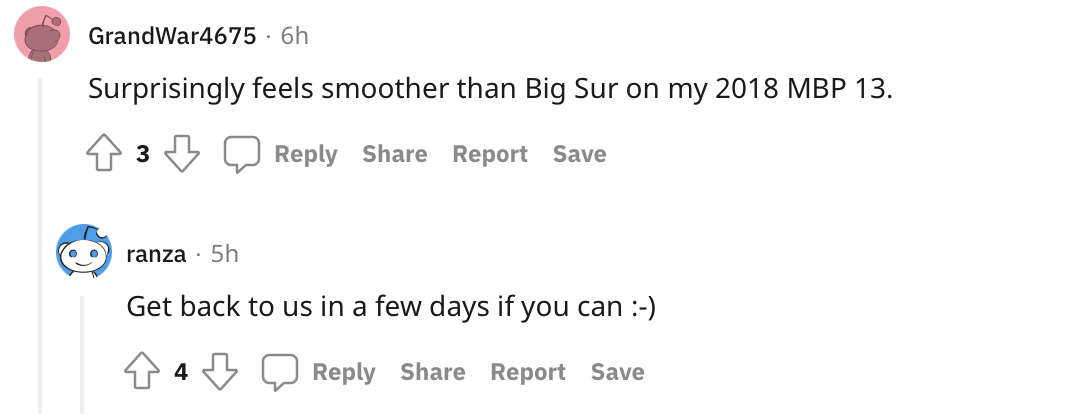Reply to GrandWar4675's comment

point(281,154)
